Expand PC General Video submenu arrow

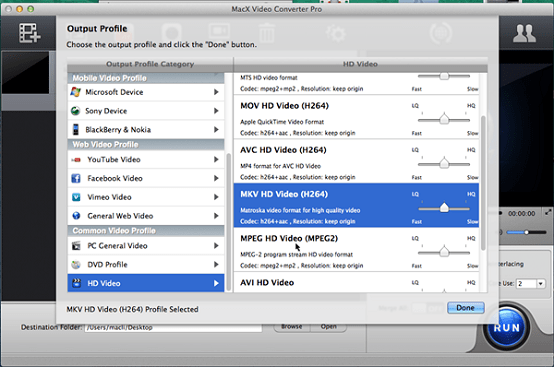tap(216, 245)
